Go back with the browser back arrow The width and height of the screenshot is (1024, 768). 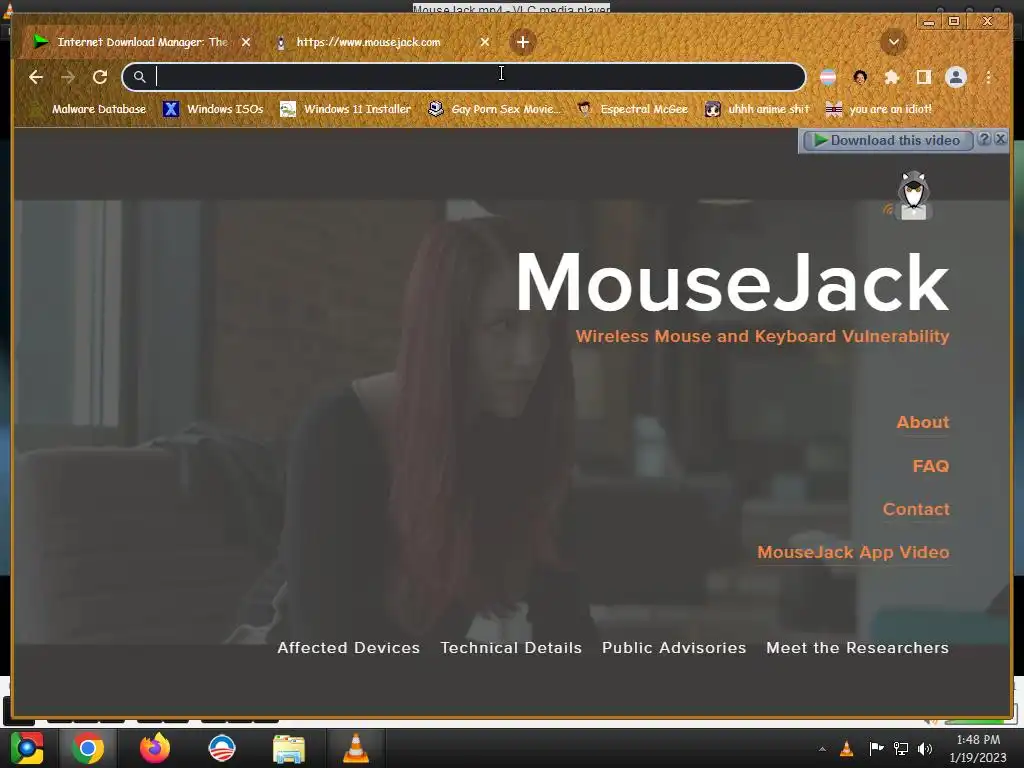click(36, 77)
